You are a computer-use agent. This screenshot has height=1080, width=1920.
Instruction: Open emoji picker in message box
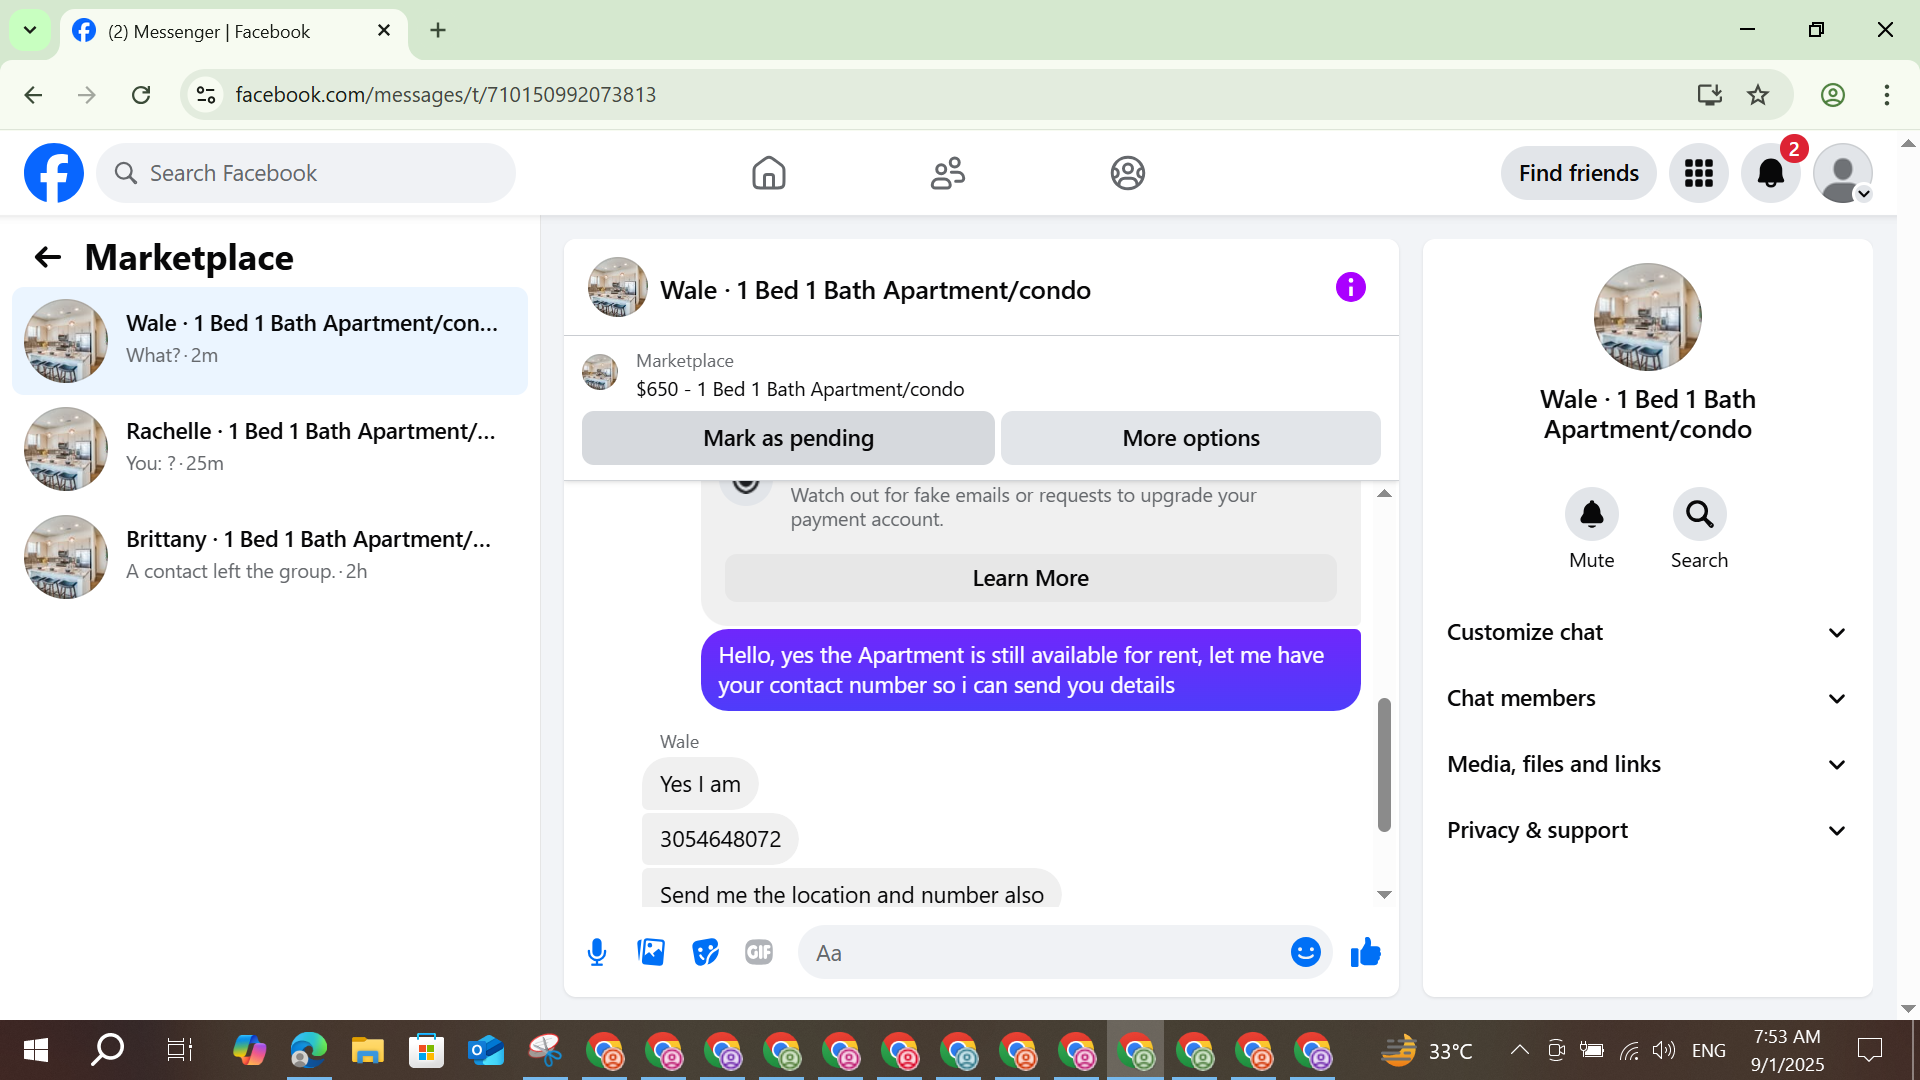pyautogui.click(x=1305, y=953)
